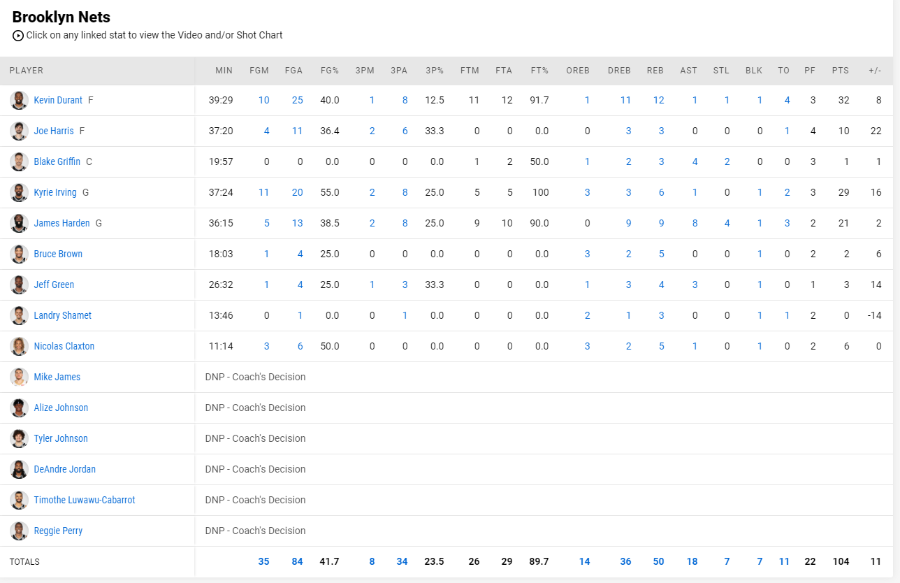Open Kyrie Irving's 11 made field goals
The height and width of the screenshot is (583, 900).
(264, 193)
